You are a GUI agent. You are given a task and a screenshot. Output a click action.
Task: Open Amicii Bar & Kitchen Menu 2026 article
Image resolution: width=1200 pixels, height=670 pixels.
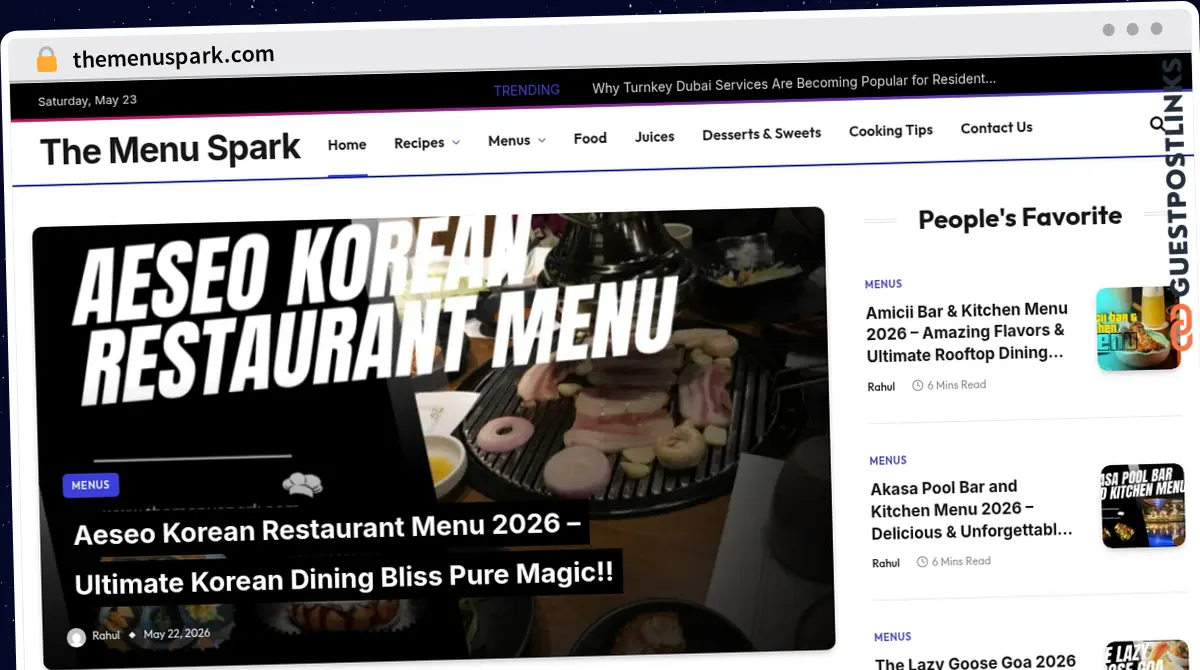968,331
